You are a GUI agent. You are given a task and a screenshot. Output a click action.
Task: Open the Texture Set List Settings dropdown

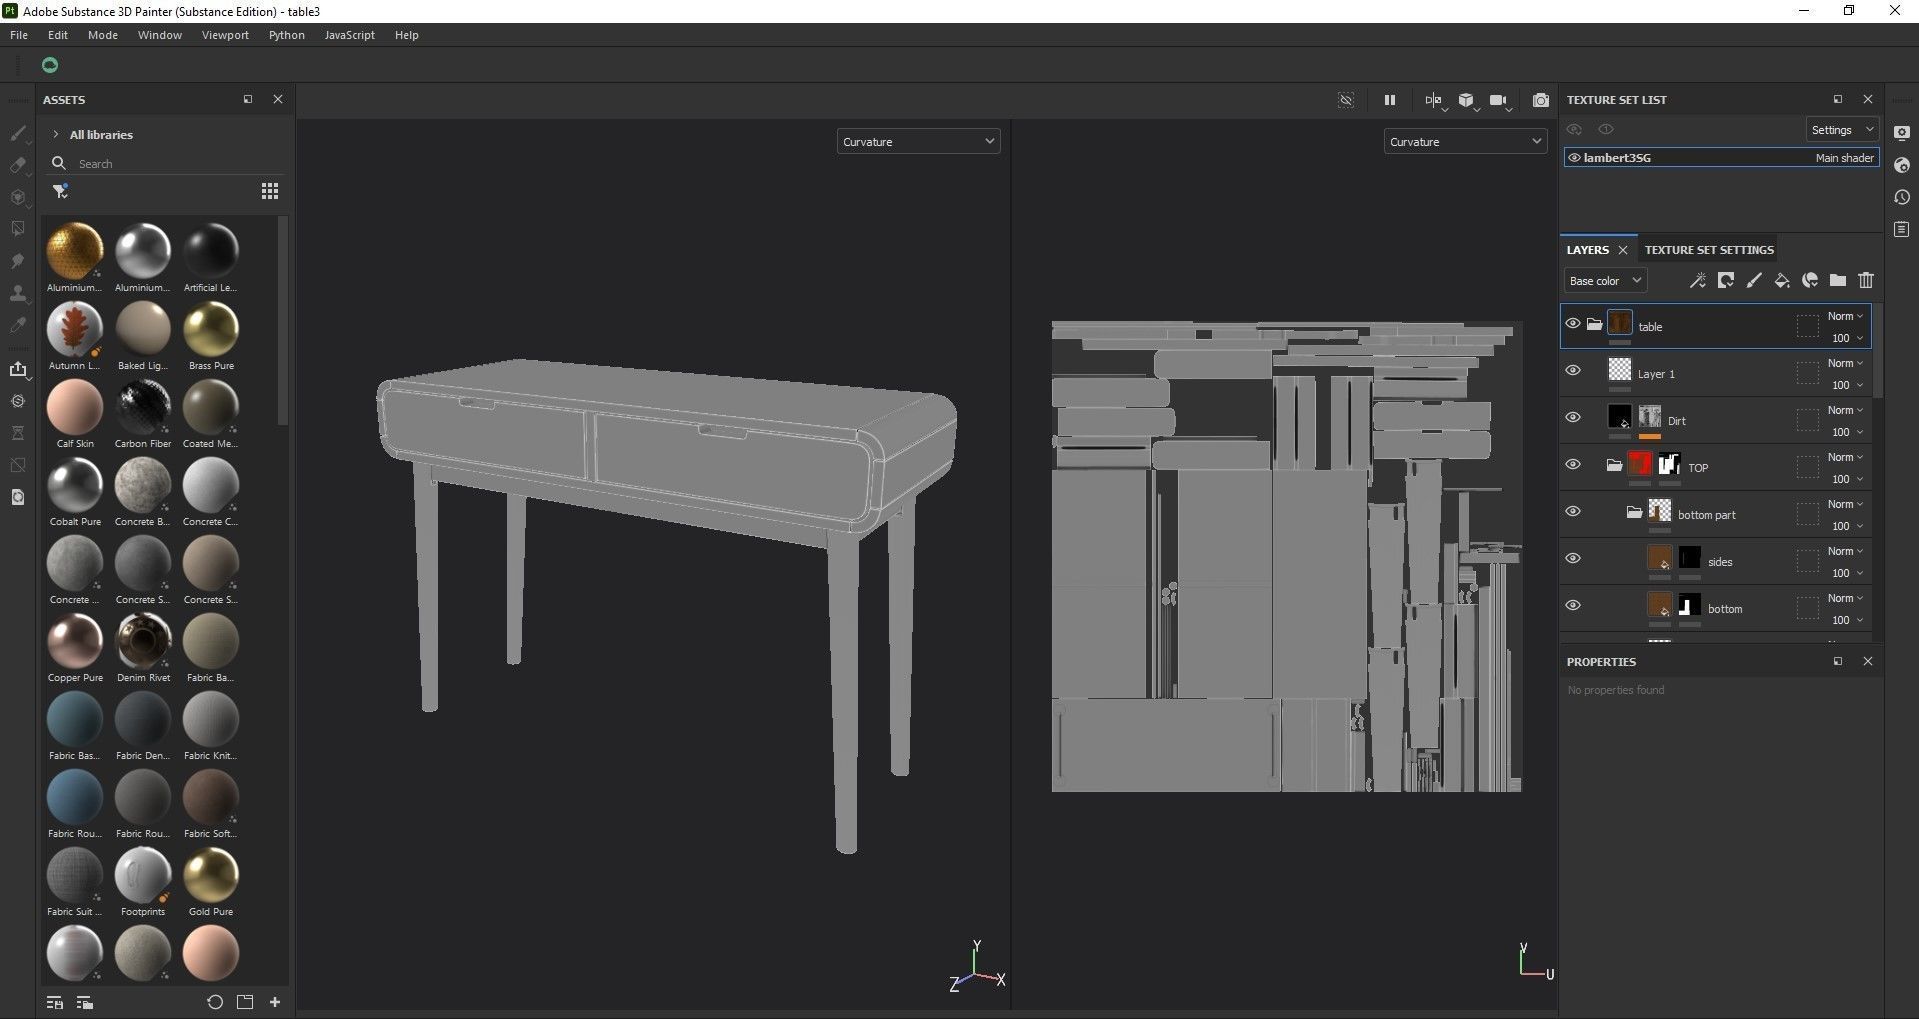point(1842,130)
